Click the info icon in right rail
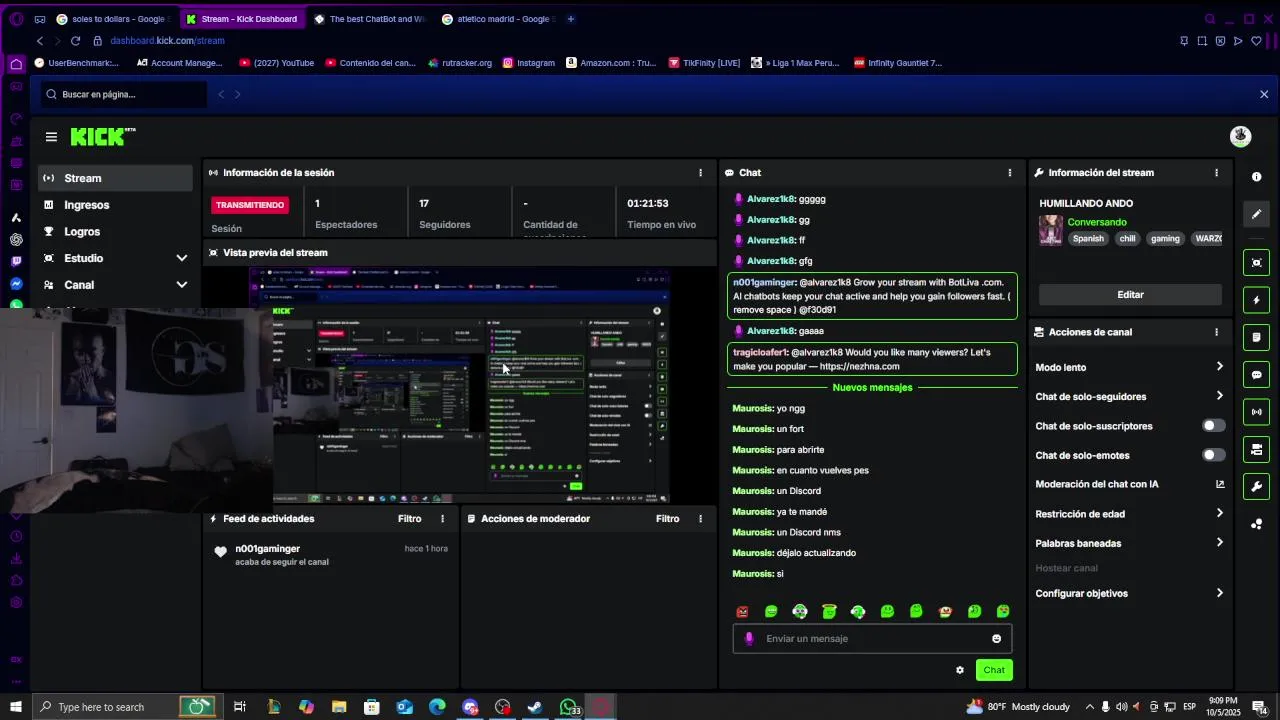This screenshot has height=720, width=1280. coord(1257,177)
